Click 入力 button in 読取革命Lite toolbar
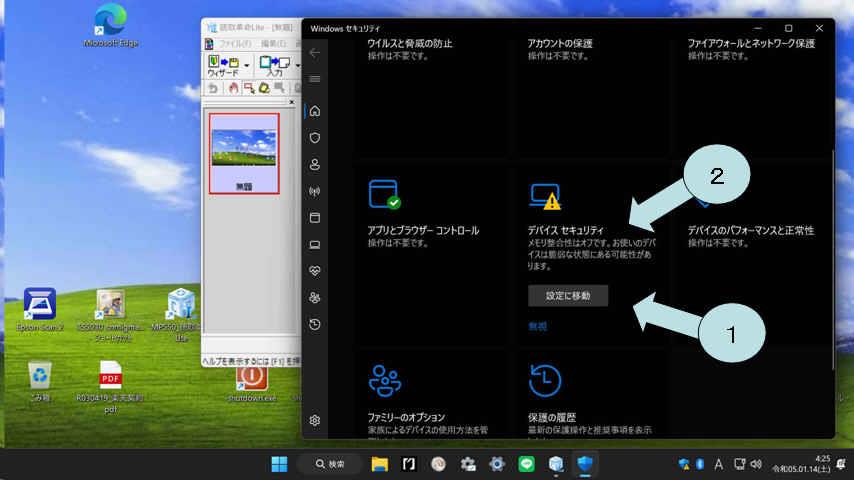Screen dimensions: 854x480 tap(274, 66)
